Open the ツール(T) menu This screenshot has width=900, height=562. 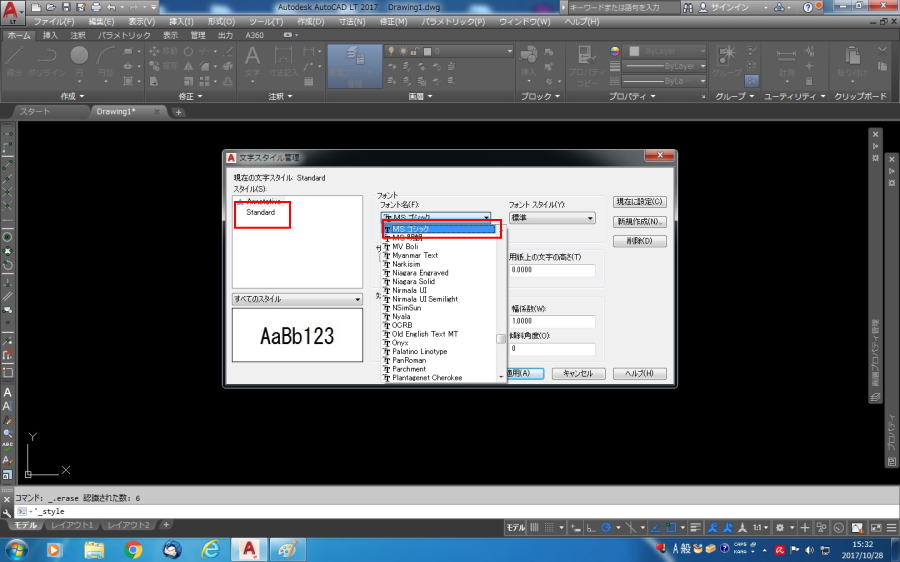[x=266, y=21]
